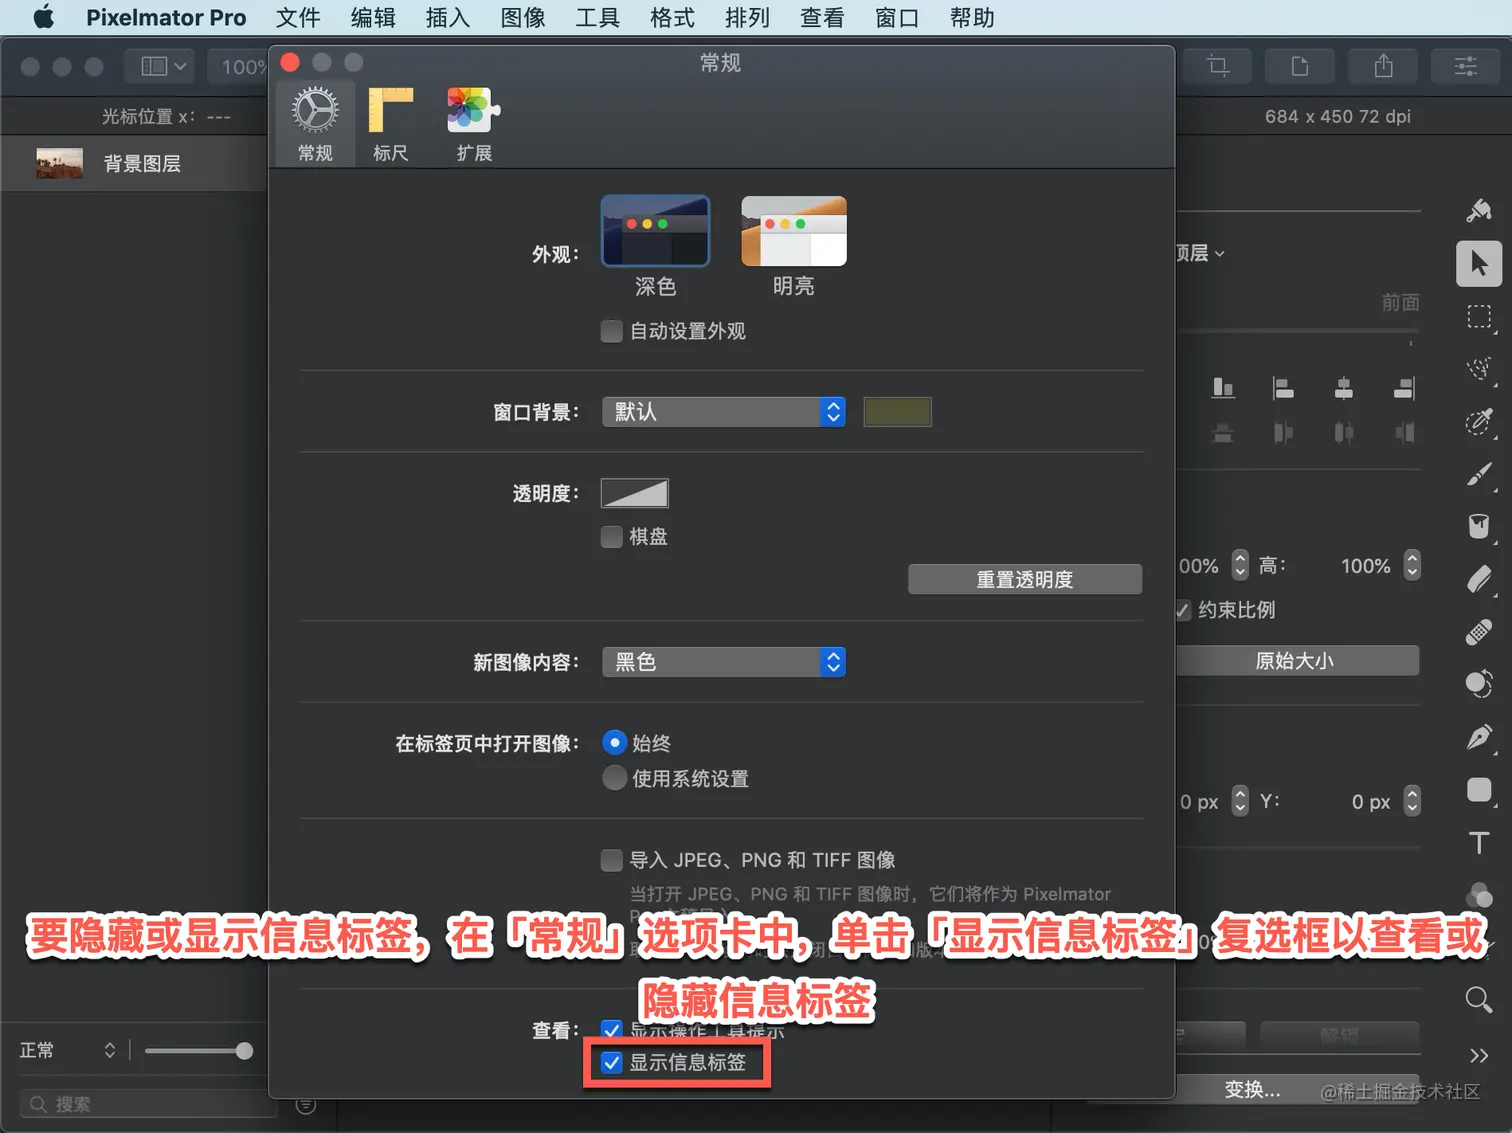Click the window background color swatch
The width and height of the screenshot is (1512, 1133).
[898, 412]
